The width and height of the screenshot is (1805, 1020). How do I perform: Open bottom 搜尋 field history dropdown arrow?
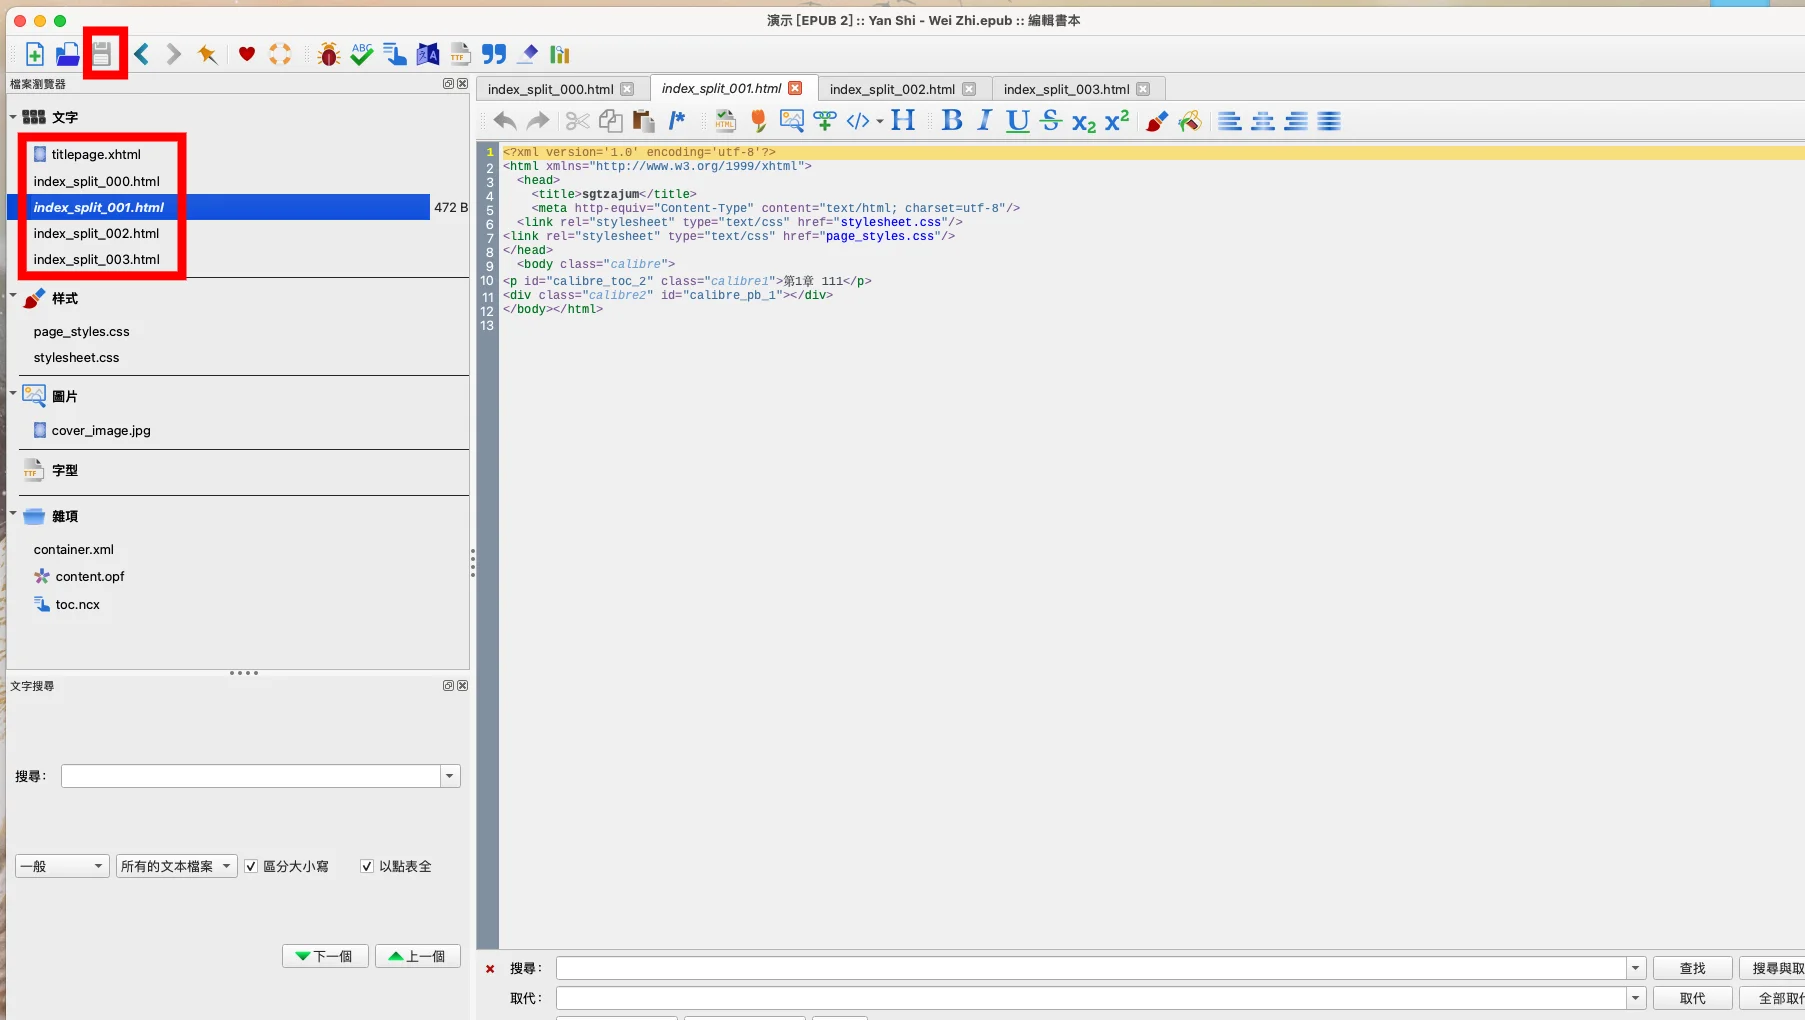click(x=1636, y=968)
